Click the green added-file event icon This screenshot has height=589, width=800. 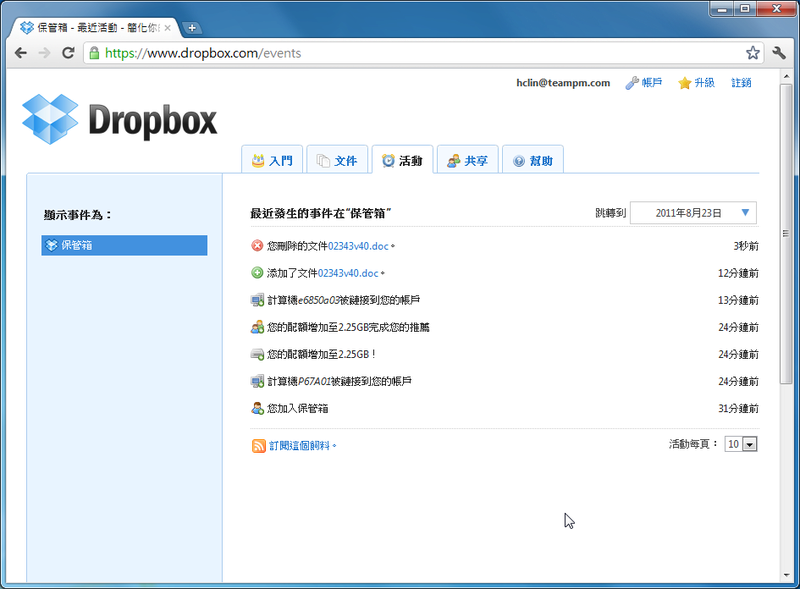point(257,273)
